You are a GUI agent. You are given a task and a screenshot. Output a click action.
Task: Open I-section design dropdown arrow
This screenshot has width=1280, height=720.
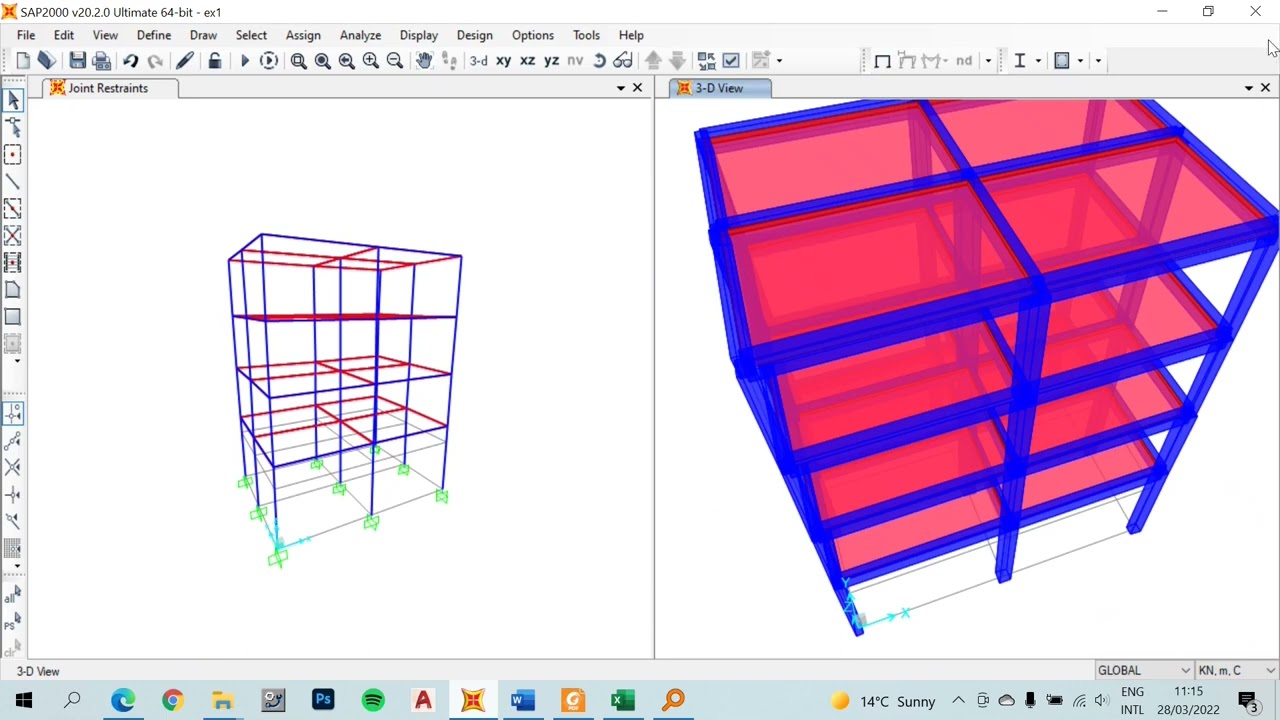pyautogui.click(x=1038, y=61)
